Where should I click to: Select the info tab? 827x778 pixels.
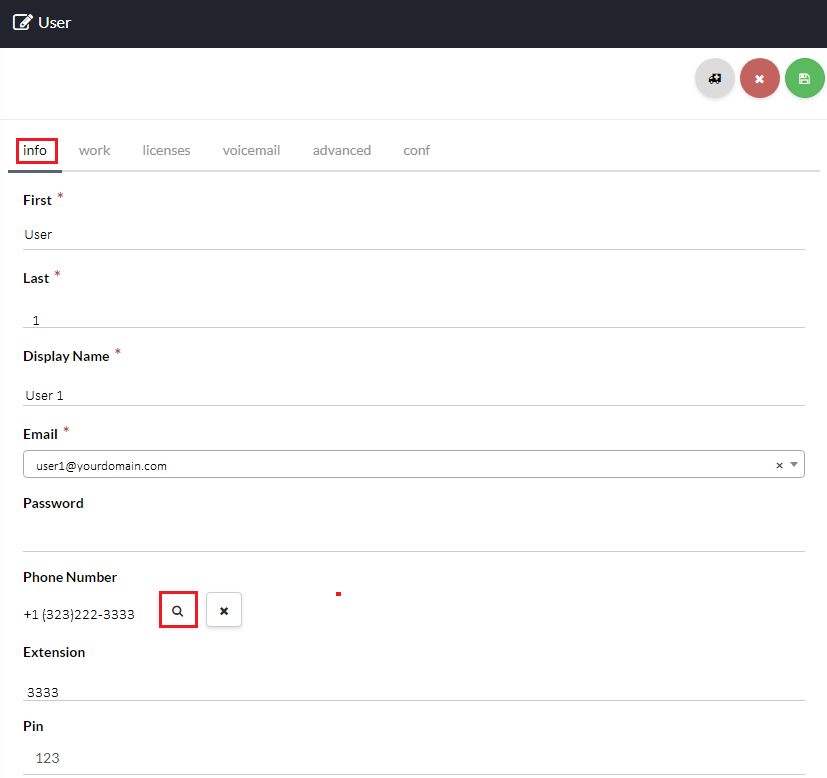[35, 150]
